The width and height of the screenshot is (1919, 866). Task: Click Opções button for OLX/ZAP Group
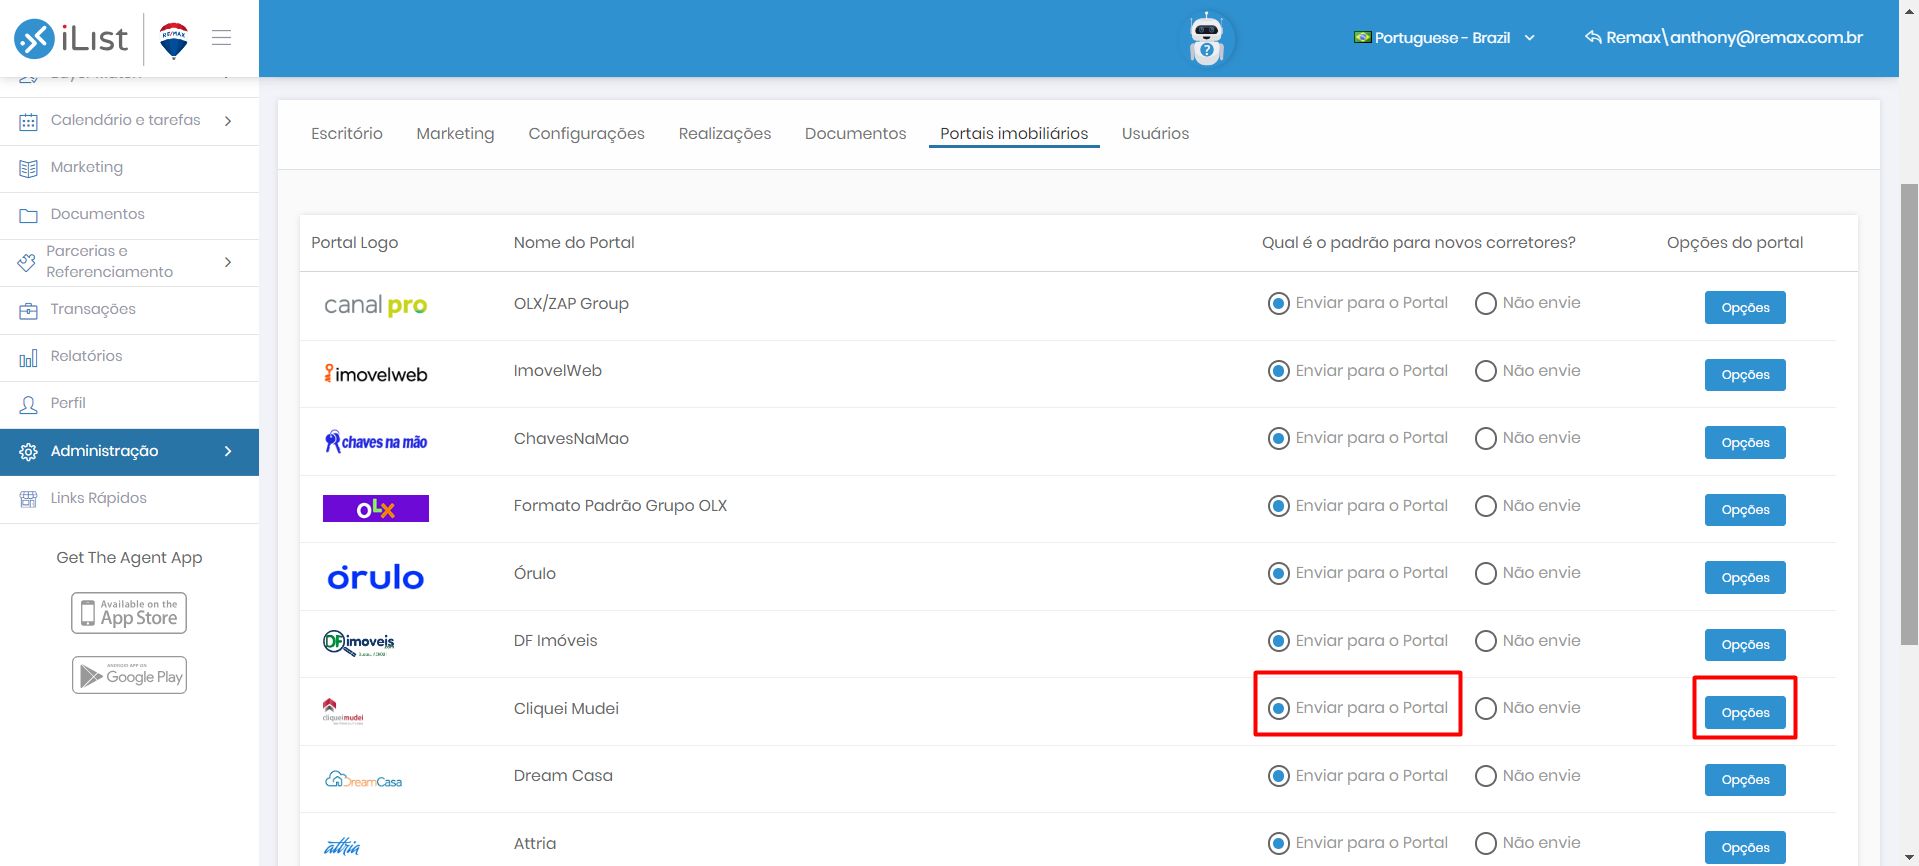pyautogui.click(x=1745, y=308)
